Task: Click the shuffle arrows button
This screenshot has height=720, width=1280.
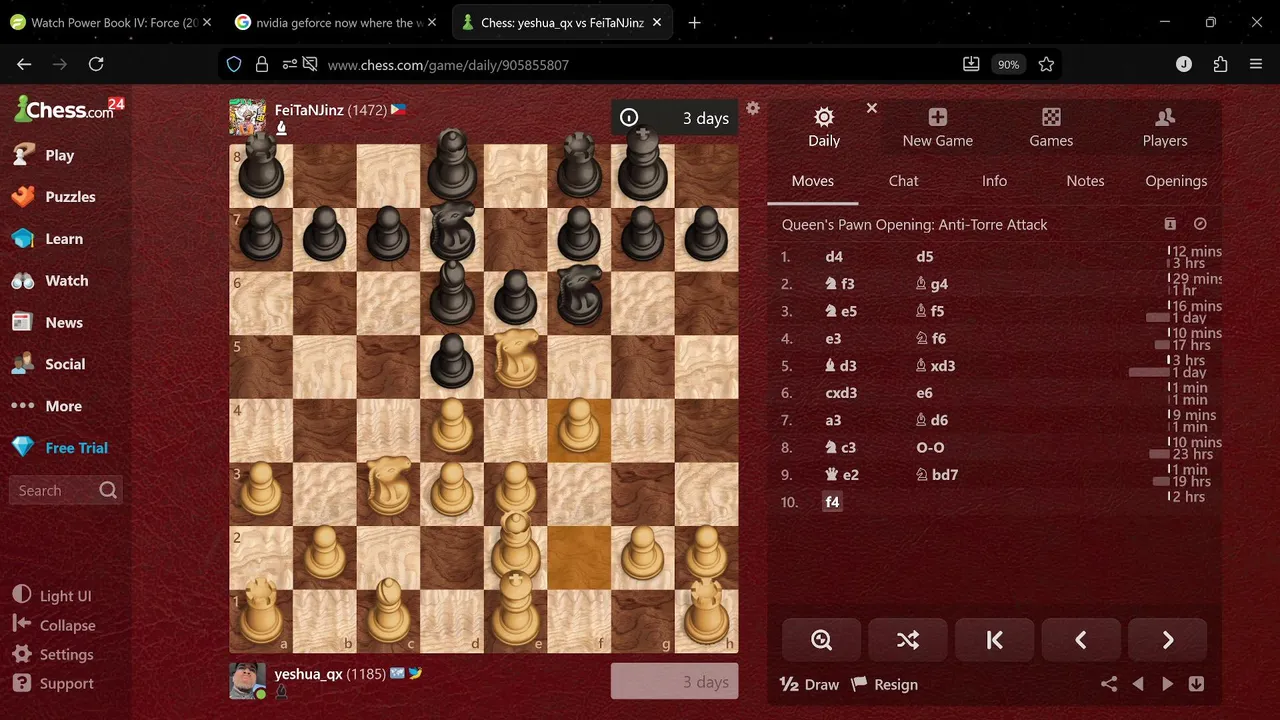Action: [x=908, y=640]
